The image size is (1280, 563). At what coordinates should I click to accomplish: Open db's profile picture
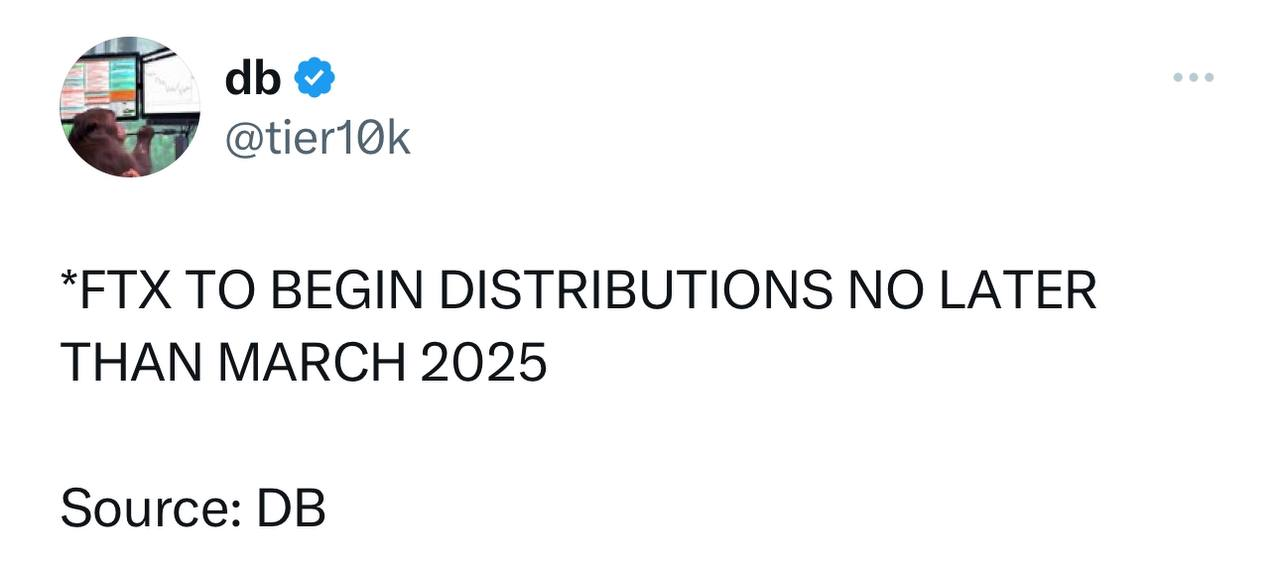tap(131, 107)
